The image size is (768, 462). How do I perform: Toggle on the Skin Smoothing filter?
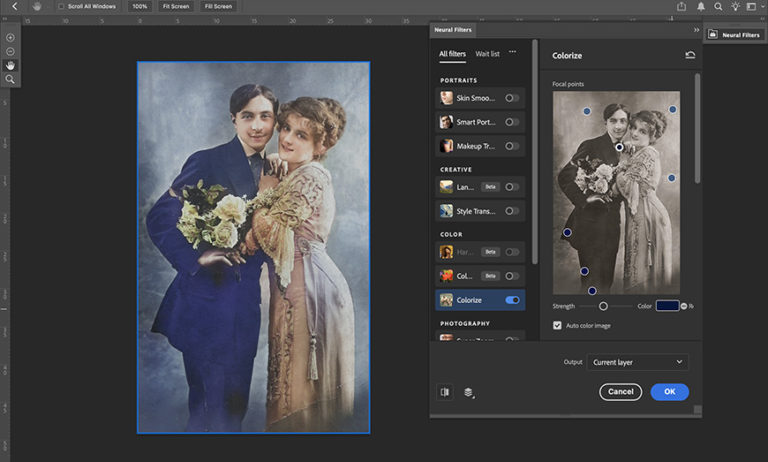tap(512, 98)
